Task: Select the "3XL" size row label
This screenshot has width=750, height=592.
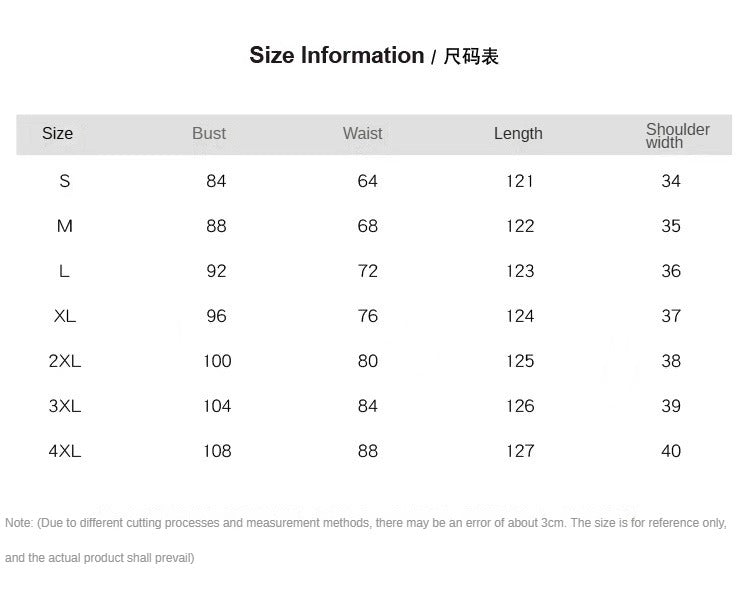Action: [x=65, y=406]
